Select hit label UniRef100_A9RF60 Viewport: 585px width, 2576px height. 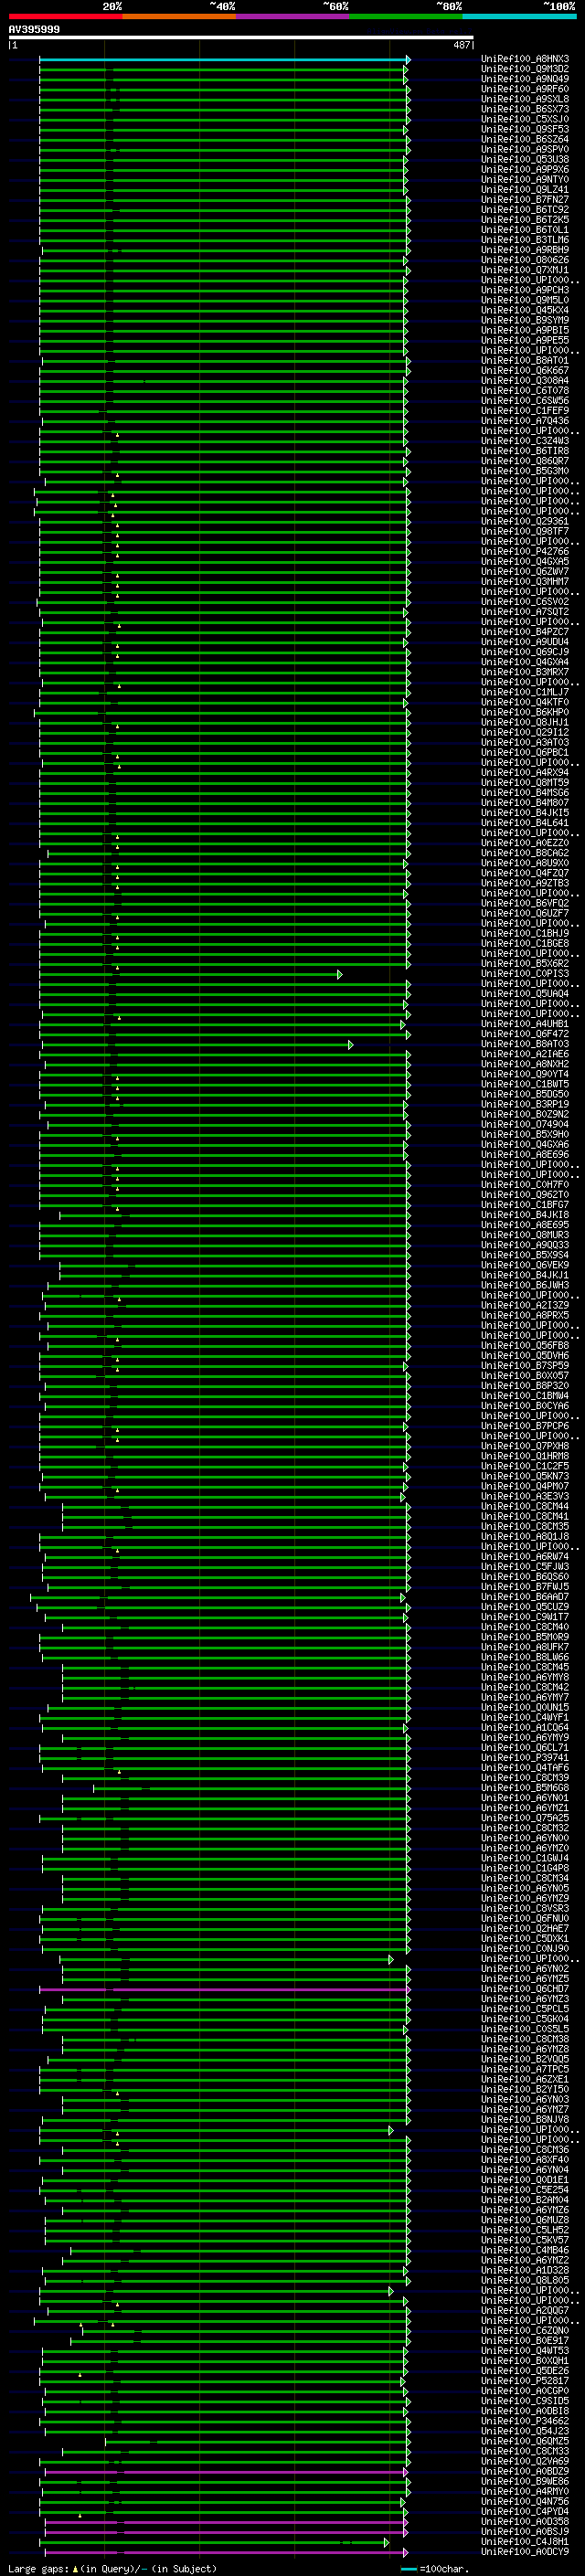click(x=525, y=89)
